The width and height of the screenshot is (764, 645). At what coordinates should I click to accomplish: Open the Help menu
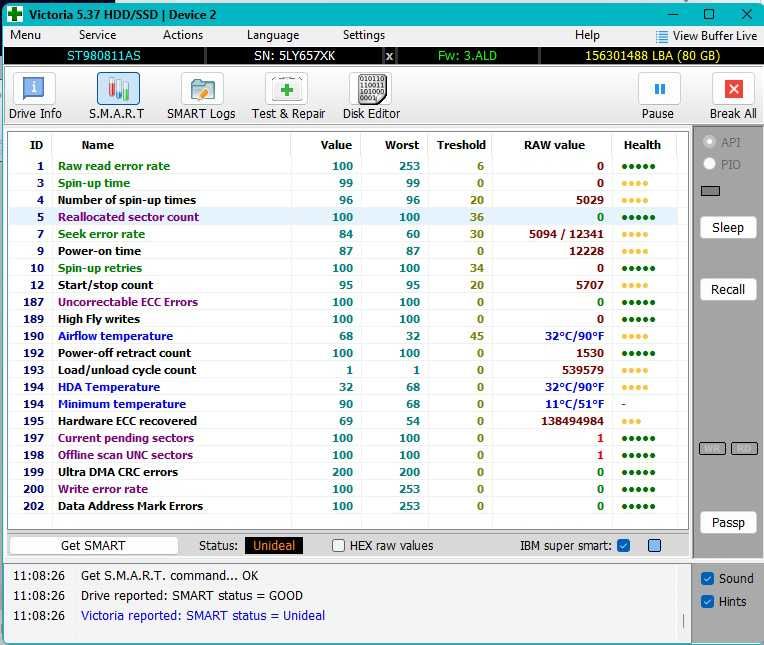click(587, 35)
